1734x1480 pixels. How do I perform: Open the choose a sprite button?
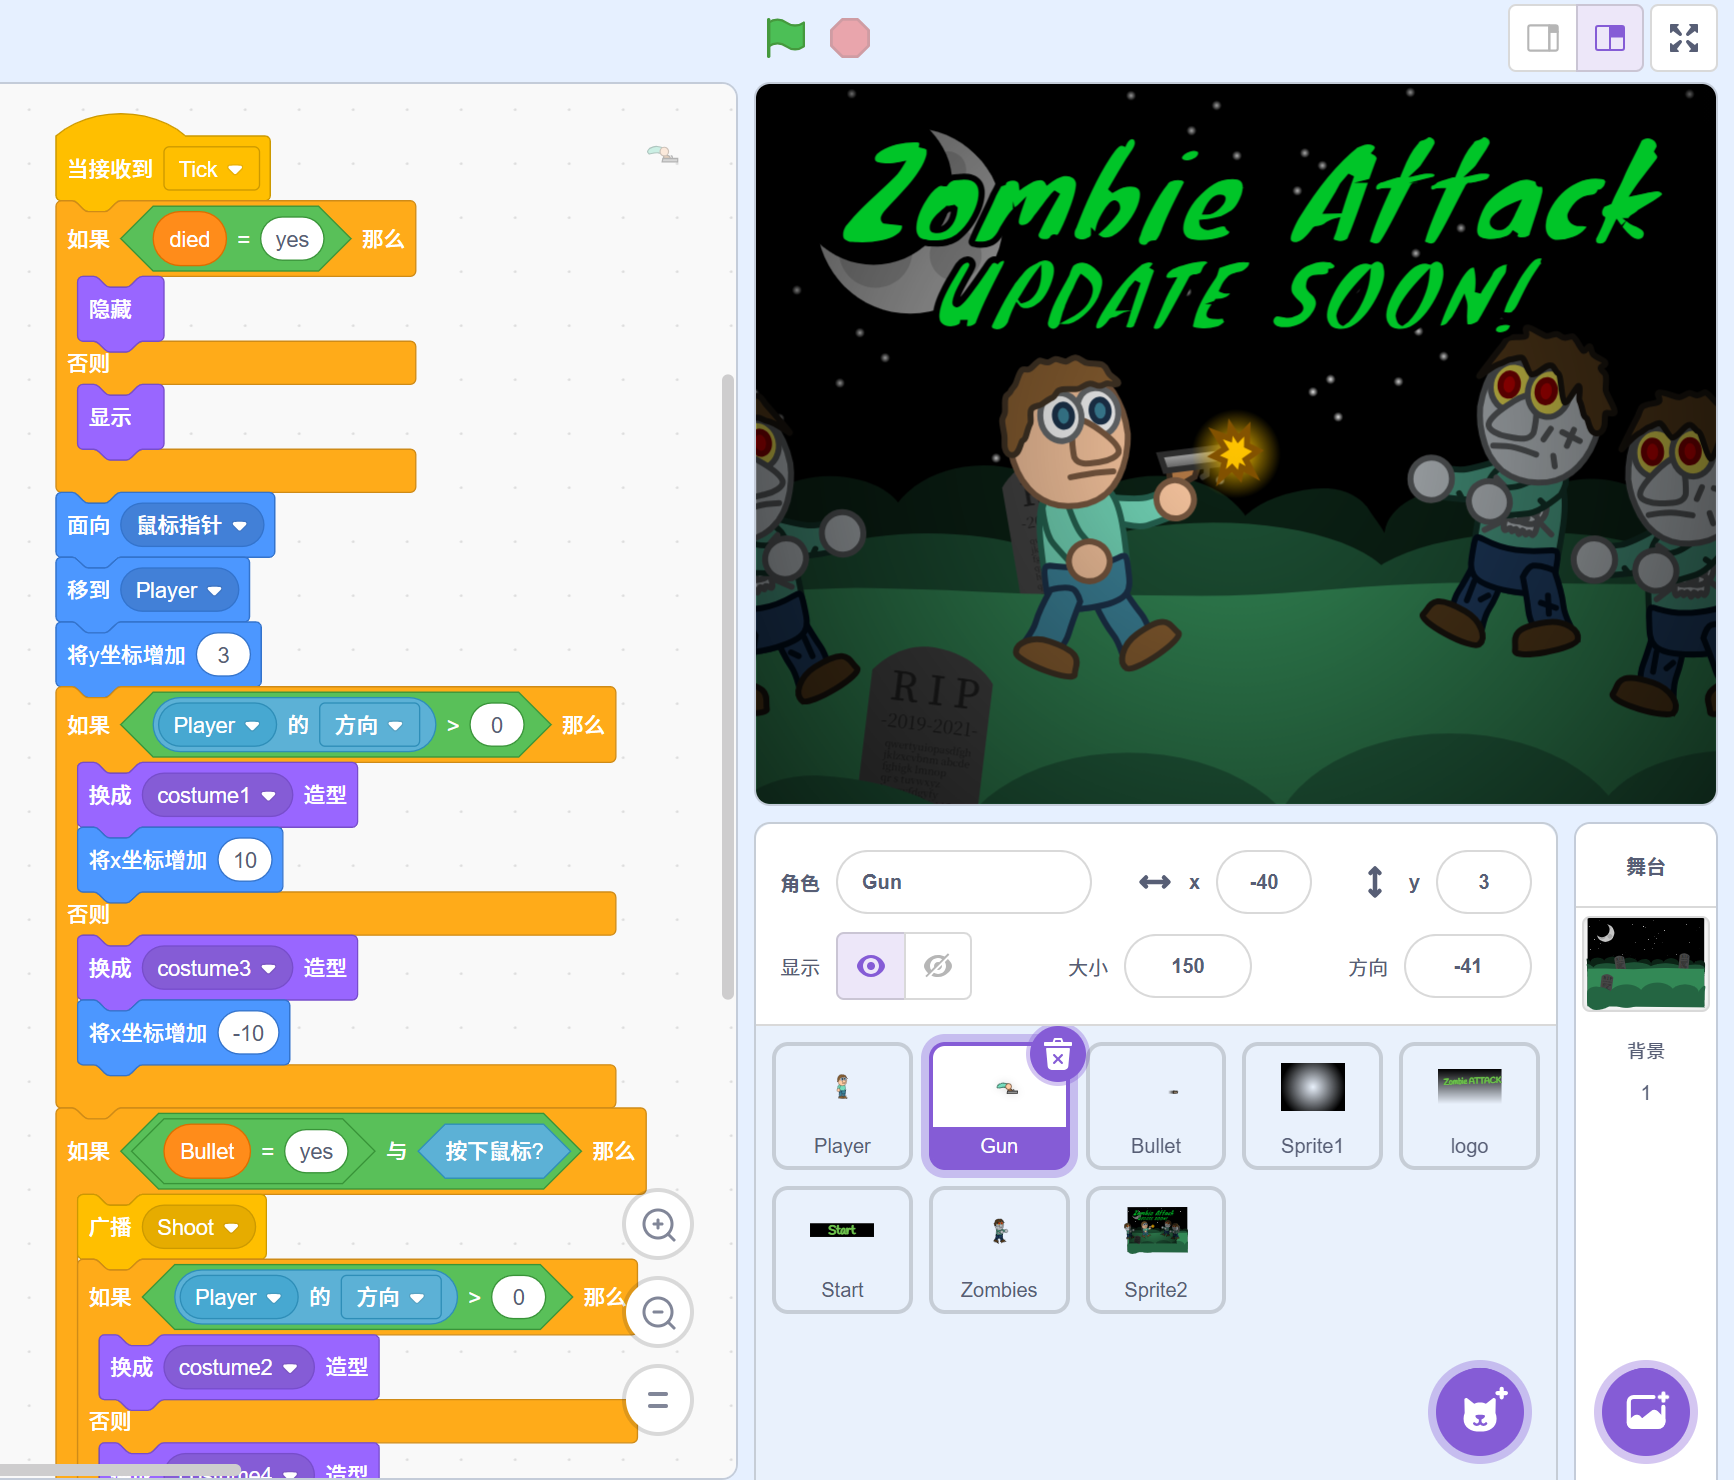click(1479, 1411)
